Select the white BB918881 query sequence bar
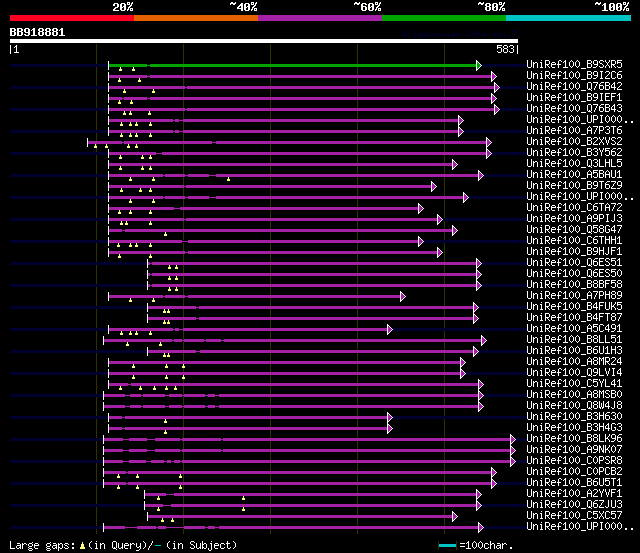This screenshot has height=553, width=640. coord(264,41)
